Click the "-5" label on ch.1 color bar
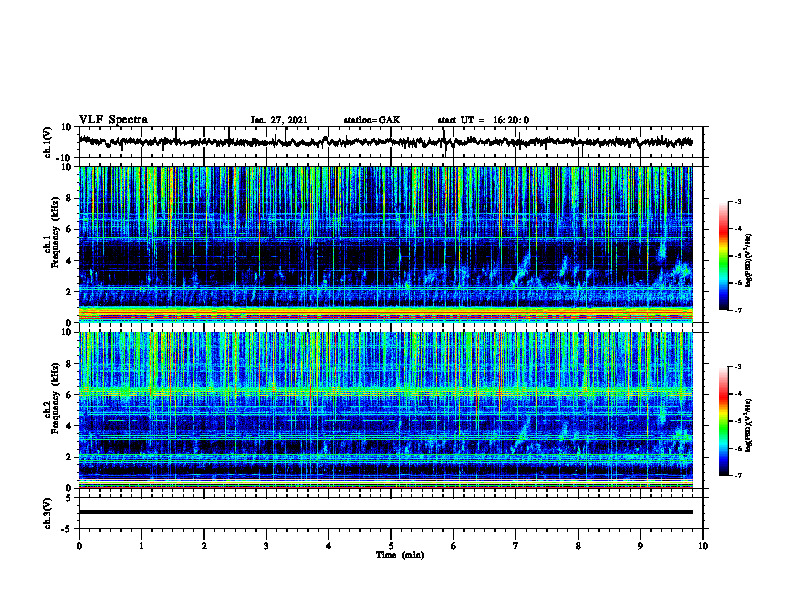 (x=738, y=256)
